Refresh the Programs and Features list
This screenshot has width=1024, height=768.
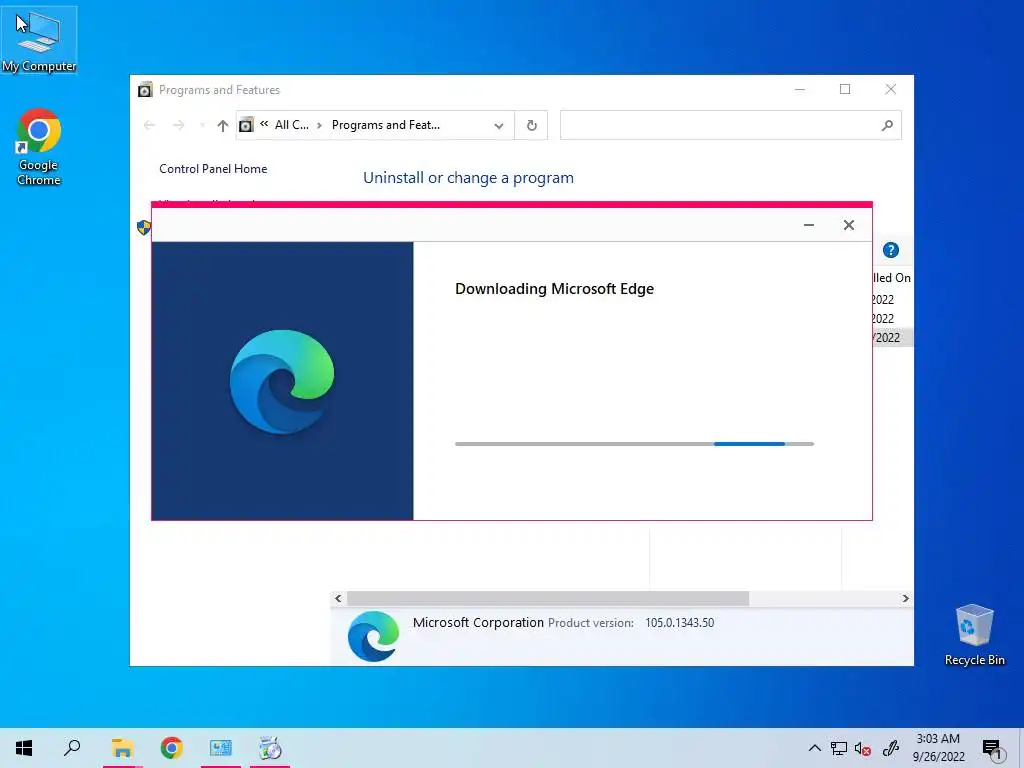click(532, 125)
